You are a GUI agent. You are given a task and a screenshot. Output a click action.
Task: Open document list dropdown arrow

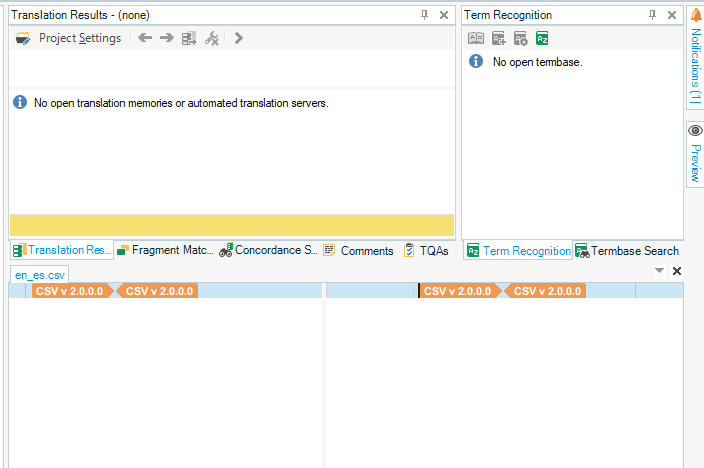click(x=659, y=271)
